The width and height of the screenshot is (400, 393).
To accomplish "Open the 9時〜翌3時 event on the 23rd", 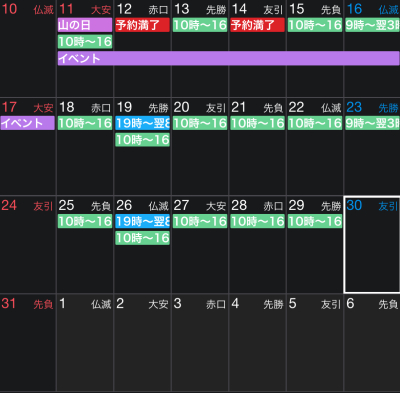I will tap(372, 123).
